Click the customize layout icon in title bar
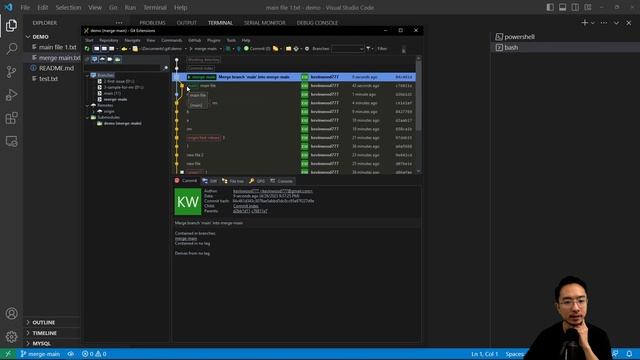 point(588,7)
